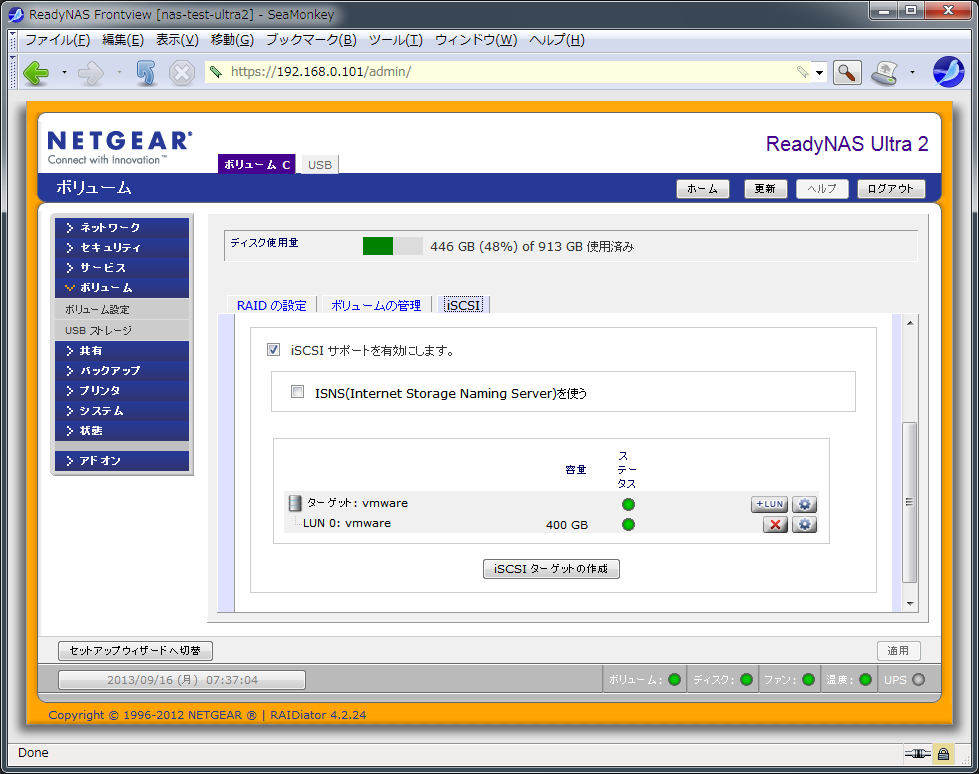This screenshot has height=774, width=979.
Task: Open the Back button history dropdown
Action: pyautogui.click(x=64, y=73)
